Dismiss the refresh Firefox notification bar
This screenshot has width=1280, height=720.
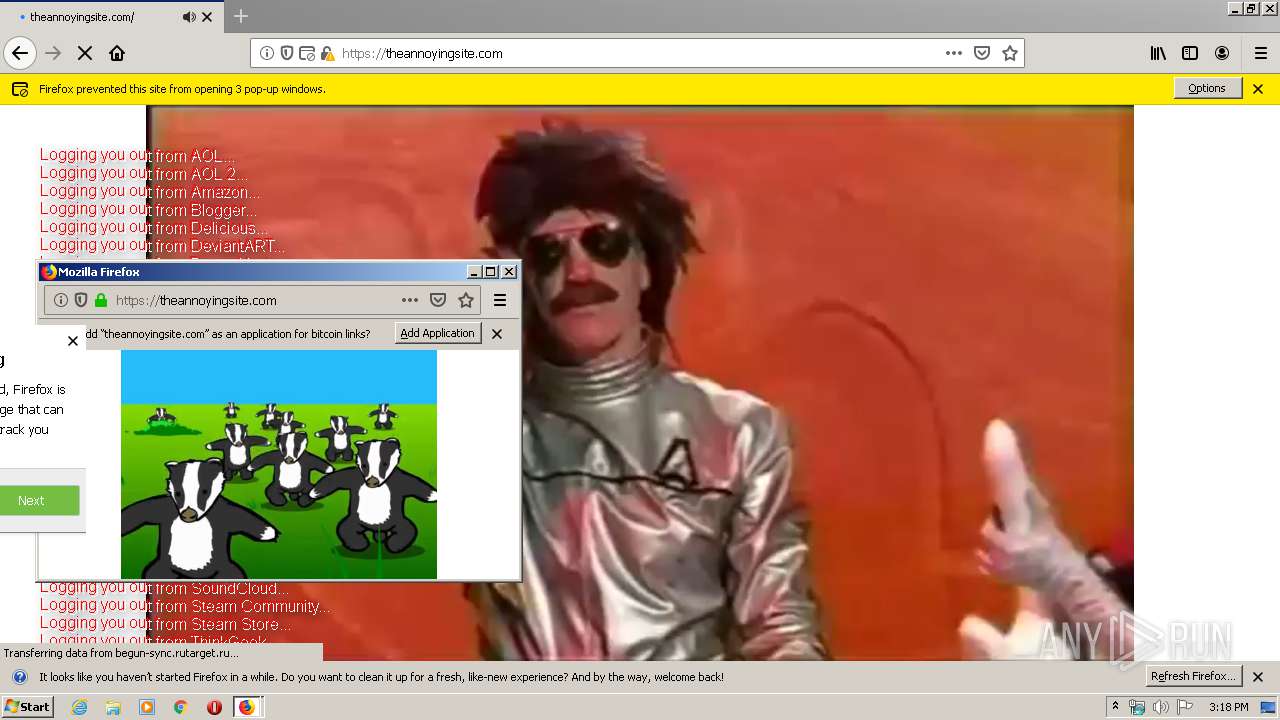pos(1258,677)
